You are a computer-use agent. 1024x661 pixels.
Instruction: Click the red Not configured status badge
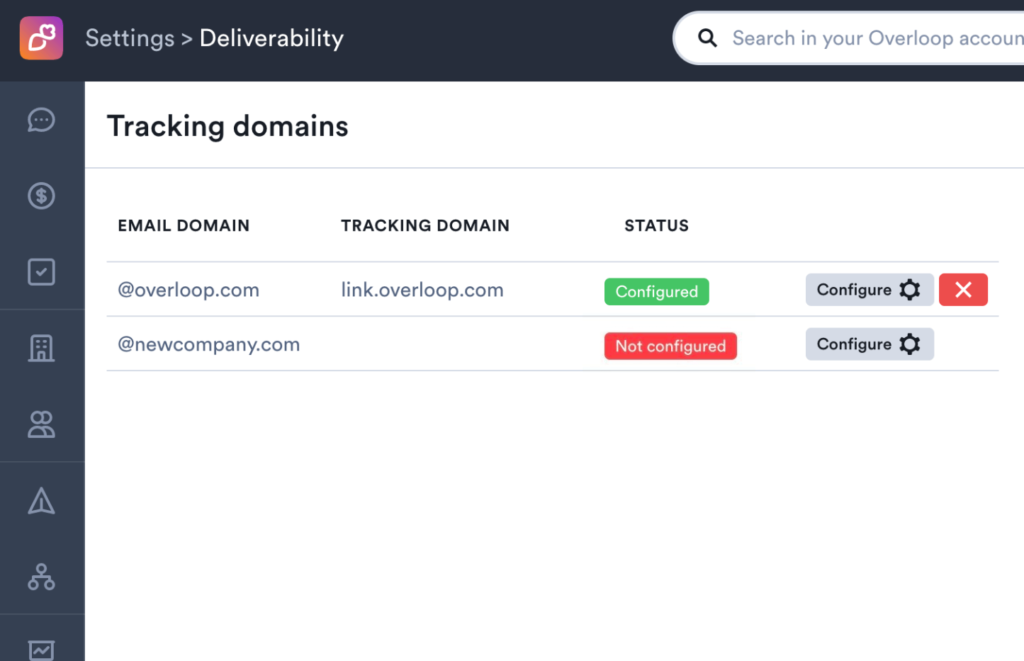click(x=671, y=346)
